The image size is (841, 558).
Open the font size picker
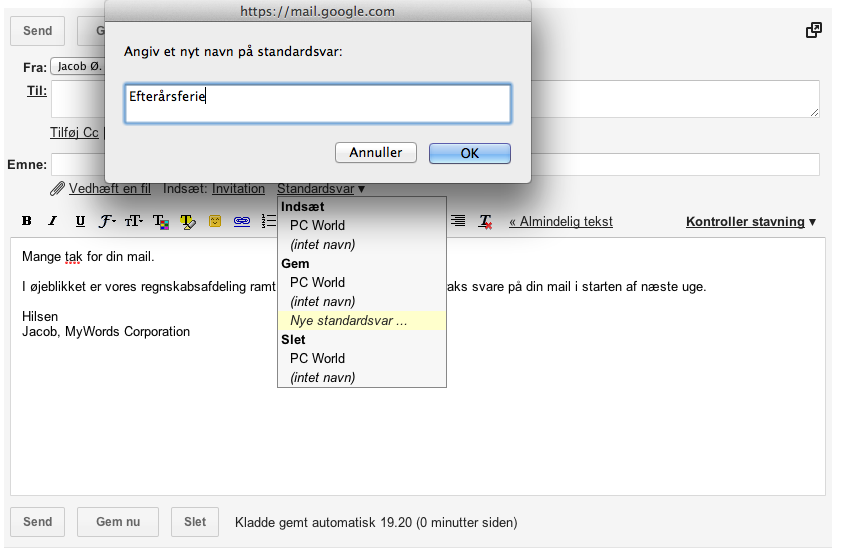pyautogui.click(x=133, y=222)
